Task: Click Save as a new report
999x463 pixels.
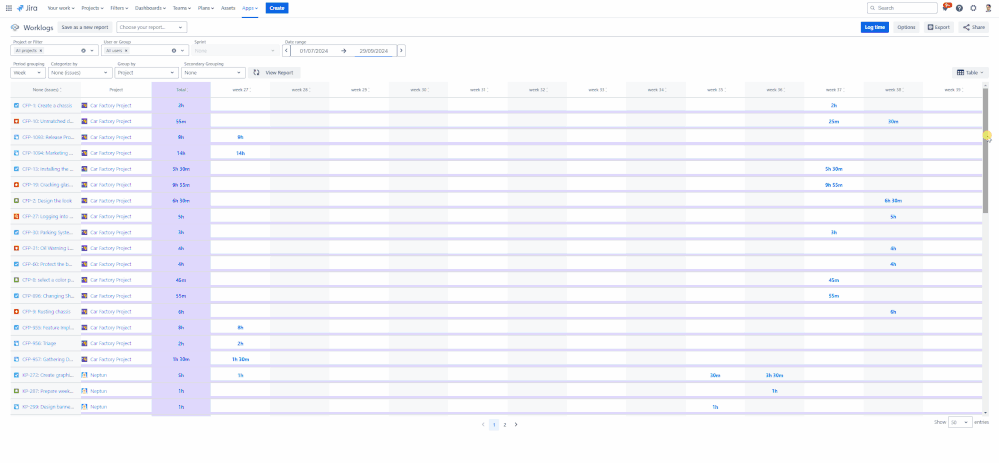Action: 85,27
